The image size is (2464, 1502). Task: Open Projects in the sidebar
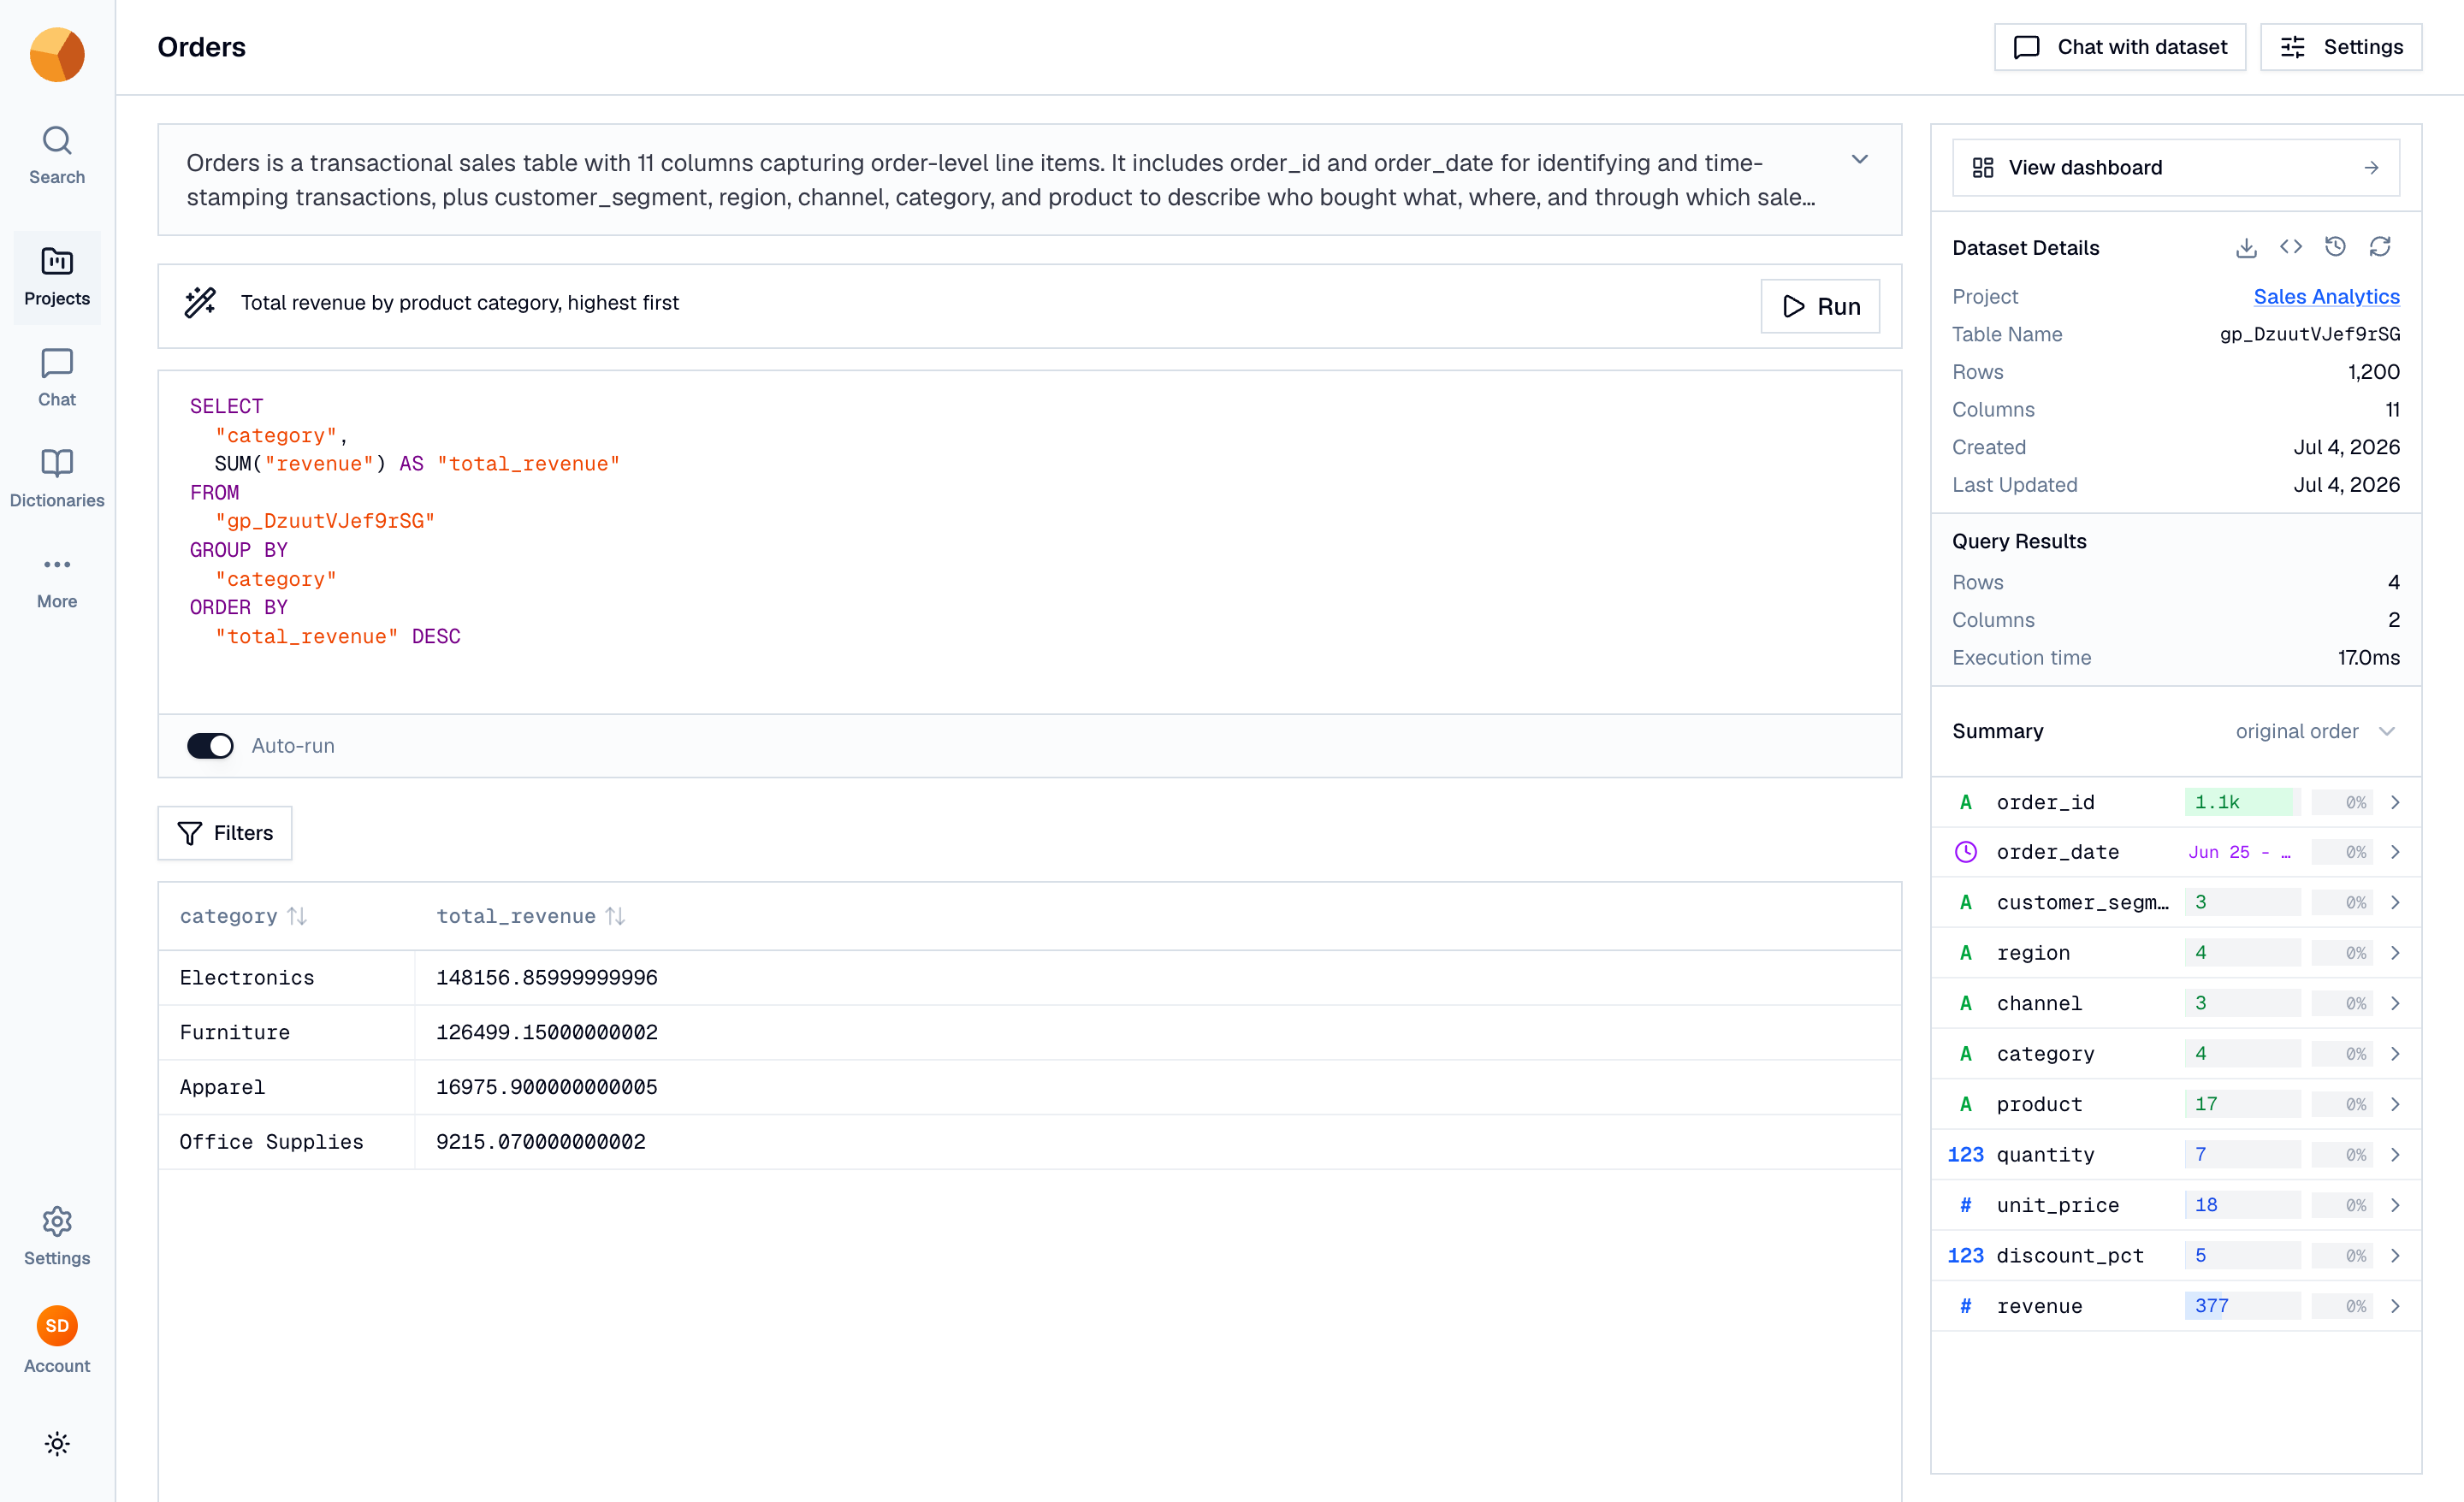click(57, 277)
